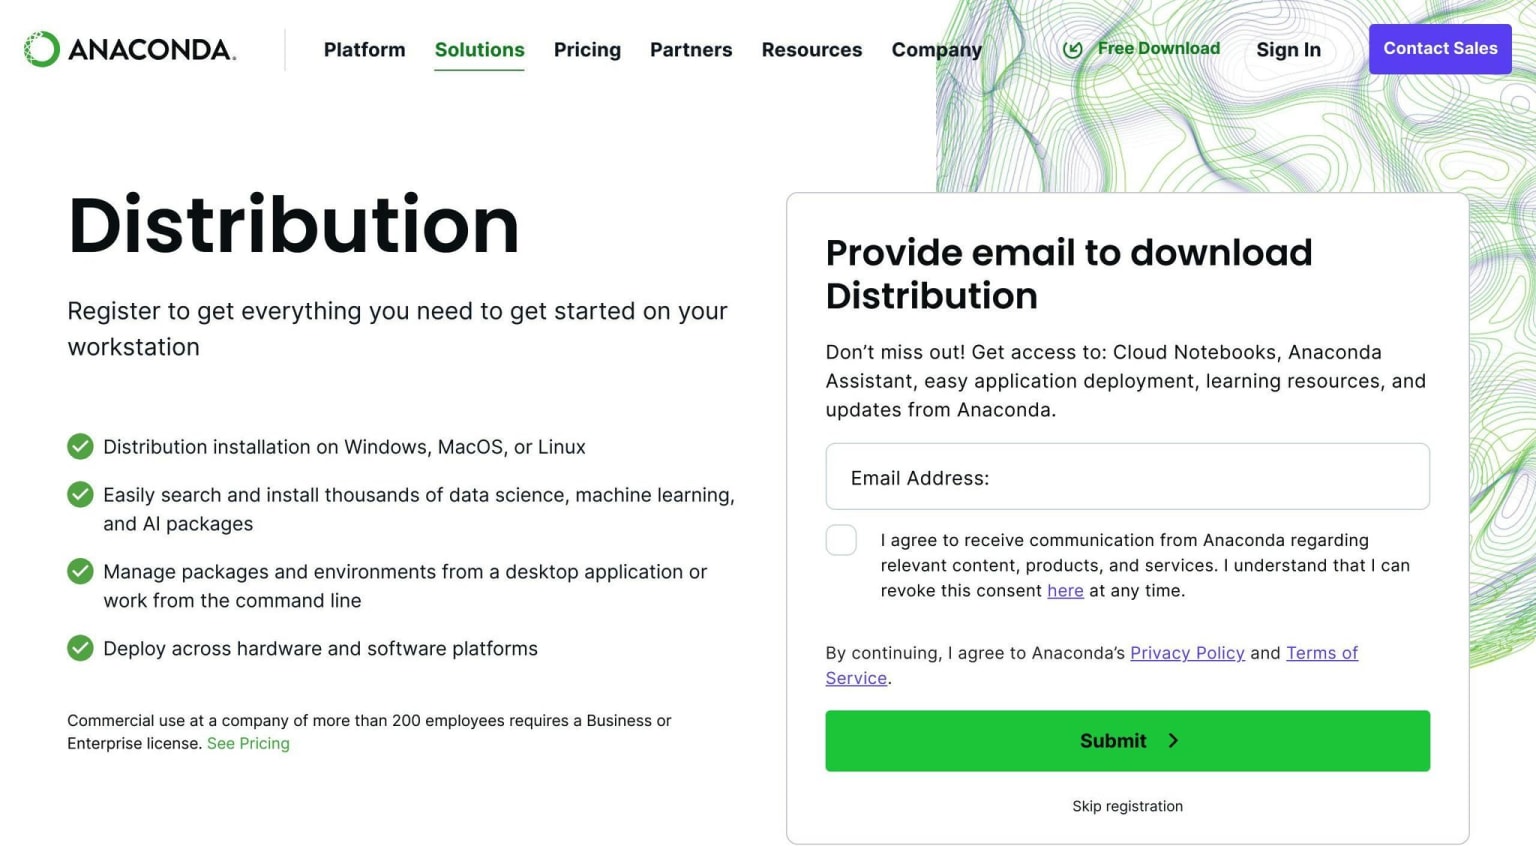Open the Terms of Service link
Image resolution: width=1536 pixels, height=864 pixels.
coord(1322,653)
